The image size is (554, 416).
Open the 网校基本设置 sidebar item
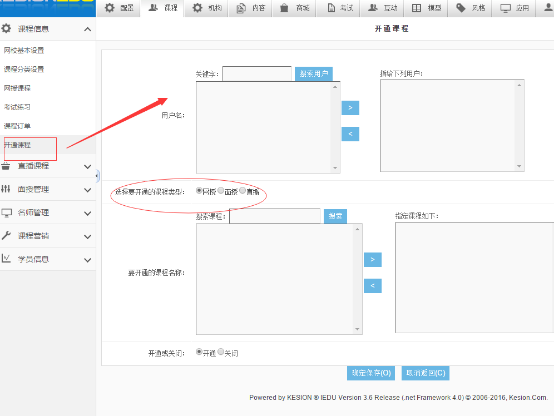pos(24,50)
